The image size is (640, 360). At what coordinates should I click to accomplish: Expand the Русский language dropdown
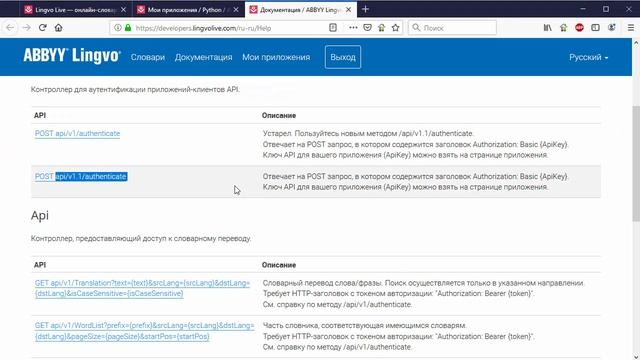coord(589,57)
